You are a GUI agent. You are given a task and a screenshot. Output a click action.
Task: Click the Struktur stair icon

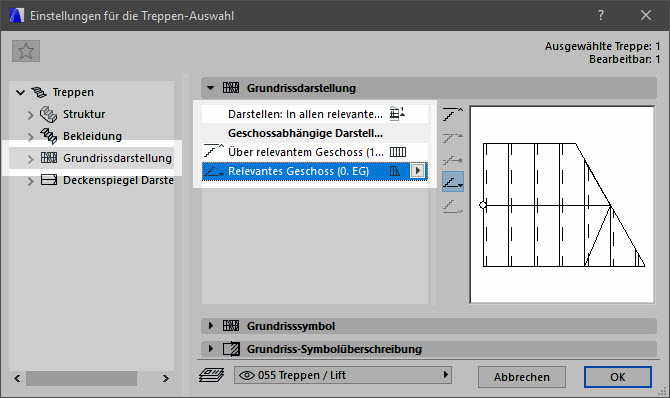click(48, 114)
